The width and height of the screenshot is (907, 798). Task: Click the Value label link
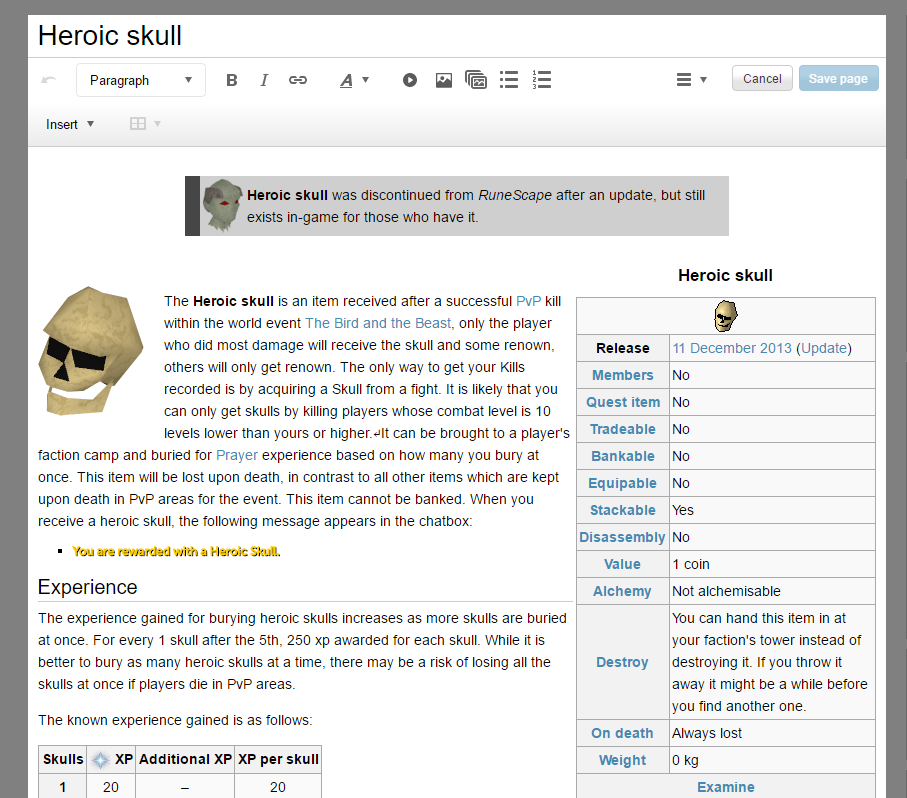[x=622, y=564]
